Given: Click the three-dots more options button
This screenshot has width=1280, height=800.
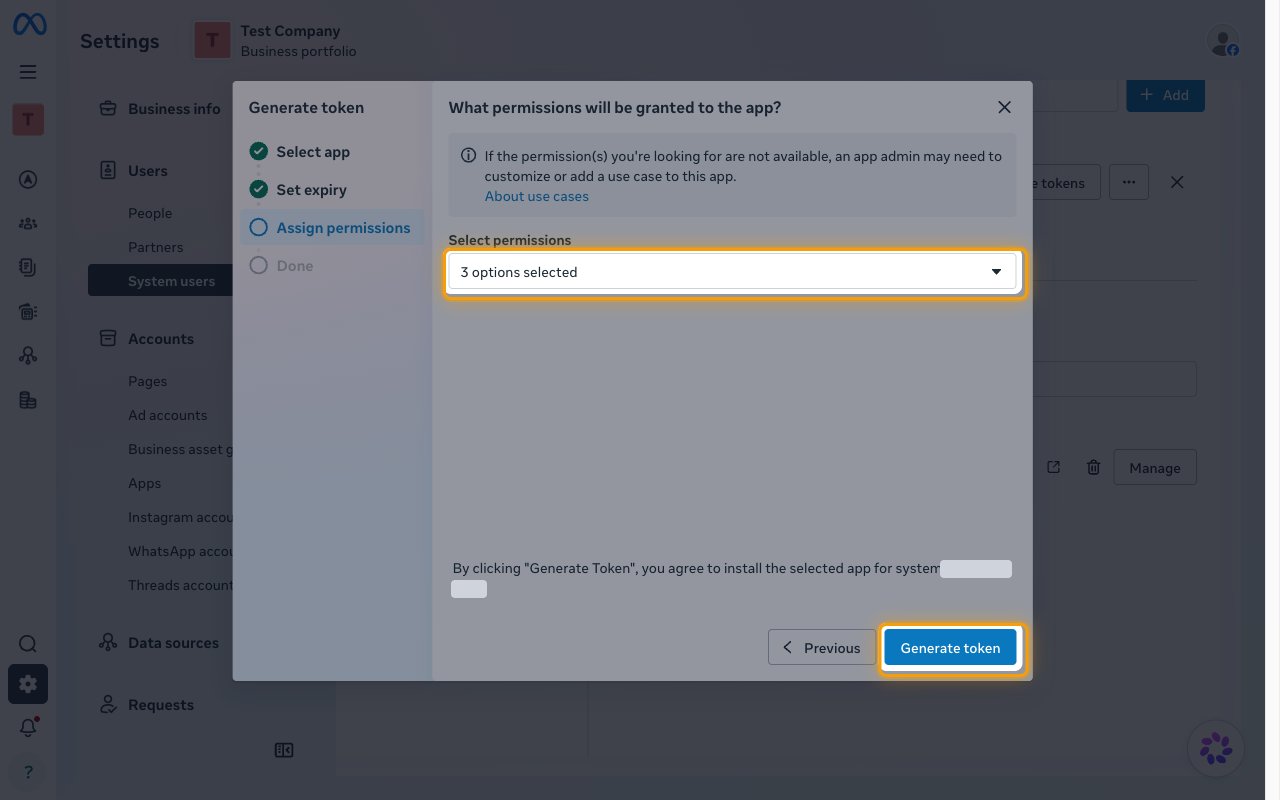Looking at the screenshot, I should click(x=1129, y=182).
